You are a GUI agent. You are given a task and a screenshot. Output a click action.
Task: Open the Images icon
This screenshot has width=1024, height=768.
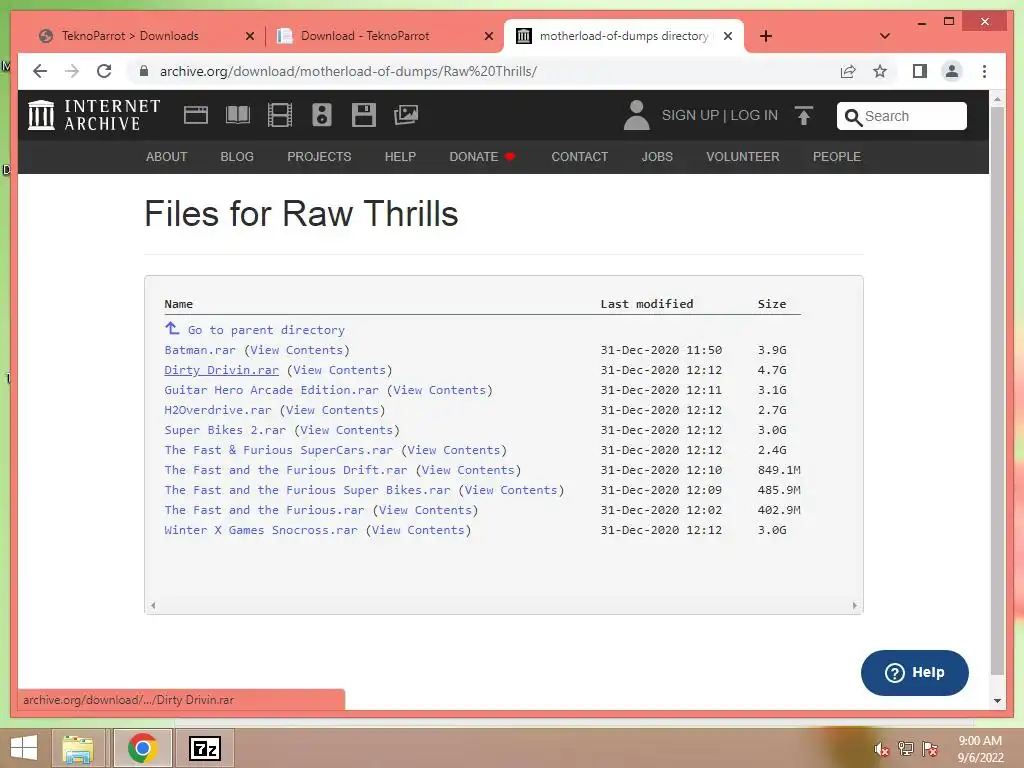pyautogui.click(x=406, y=115)
